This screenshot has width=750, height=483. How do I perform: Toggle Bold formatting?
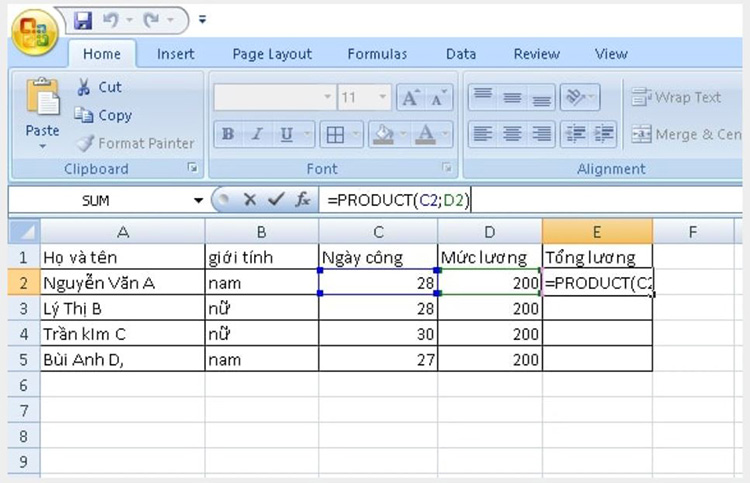point(228,134)
